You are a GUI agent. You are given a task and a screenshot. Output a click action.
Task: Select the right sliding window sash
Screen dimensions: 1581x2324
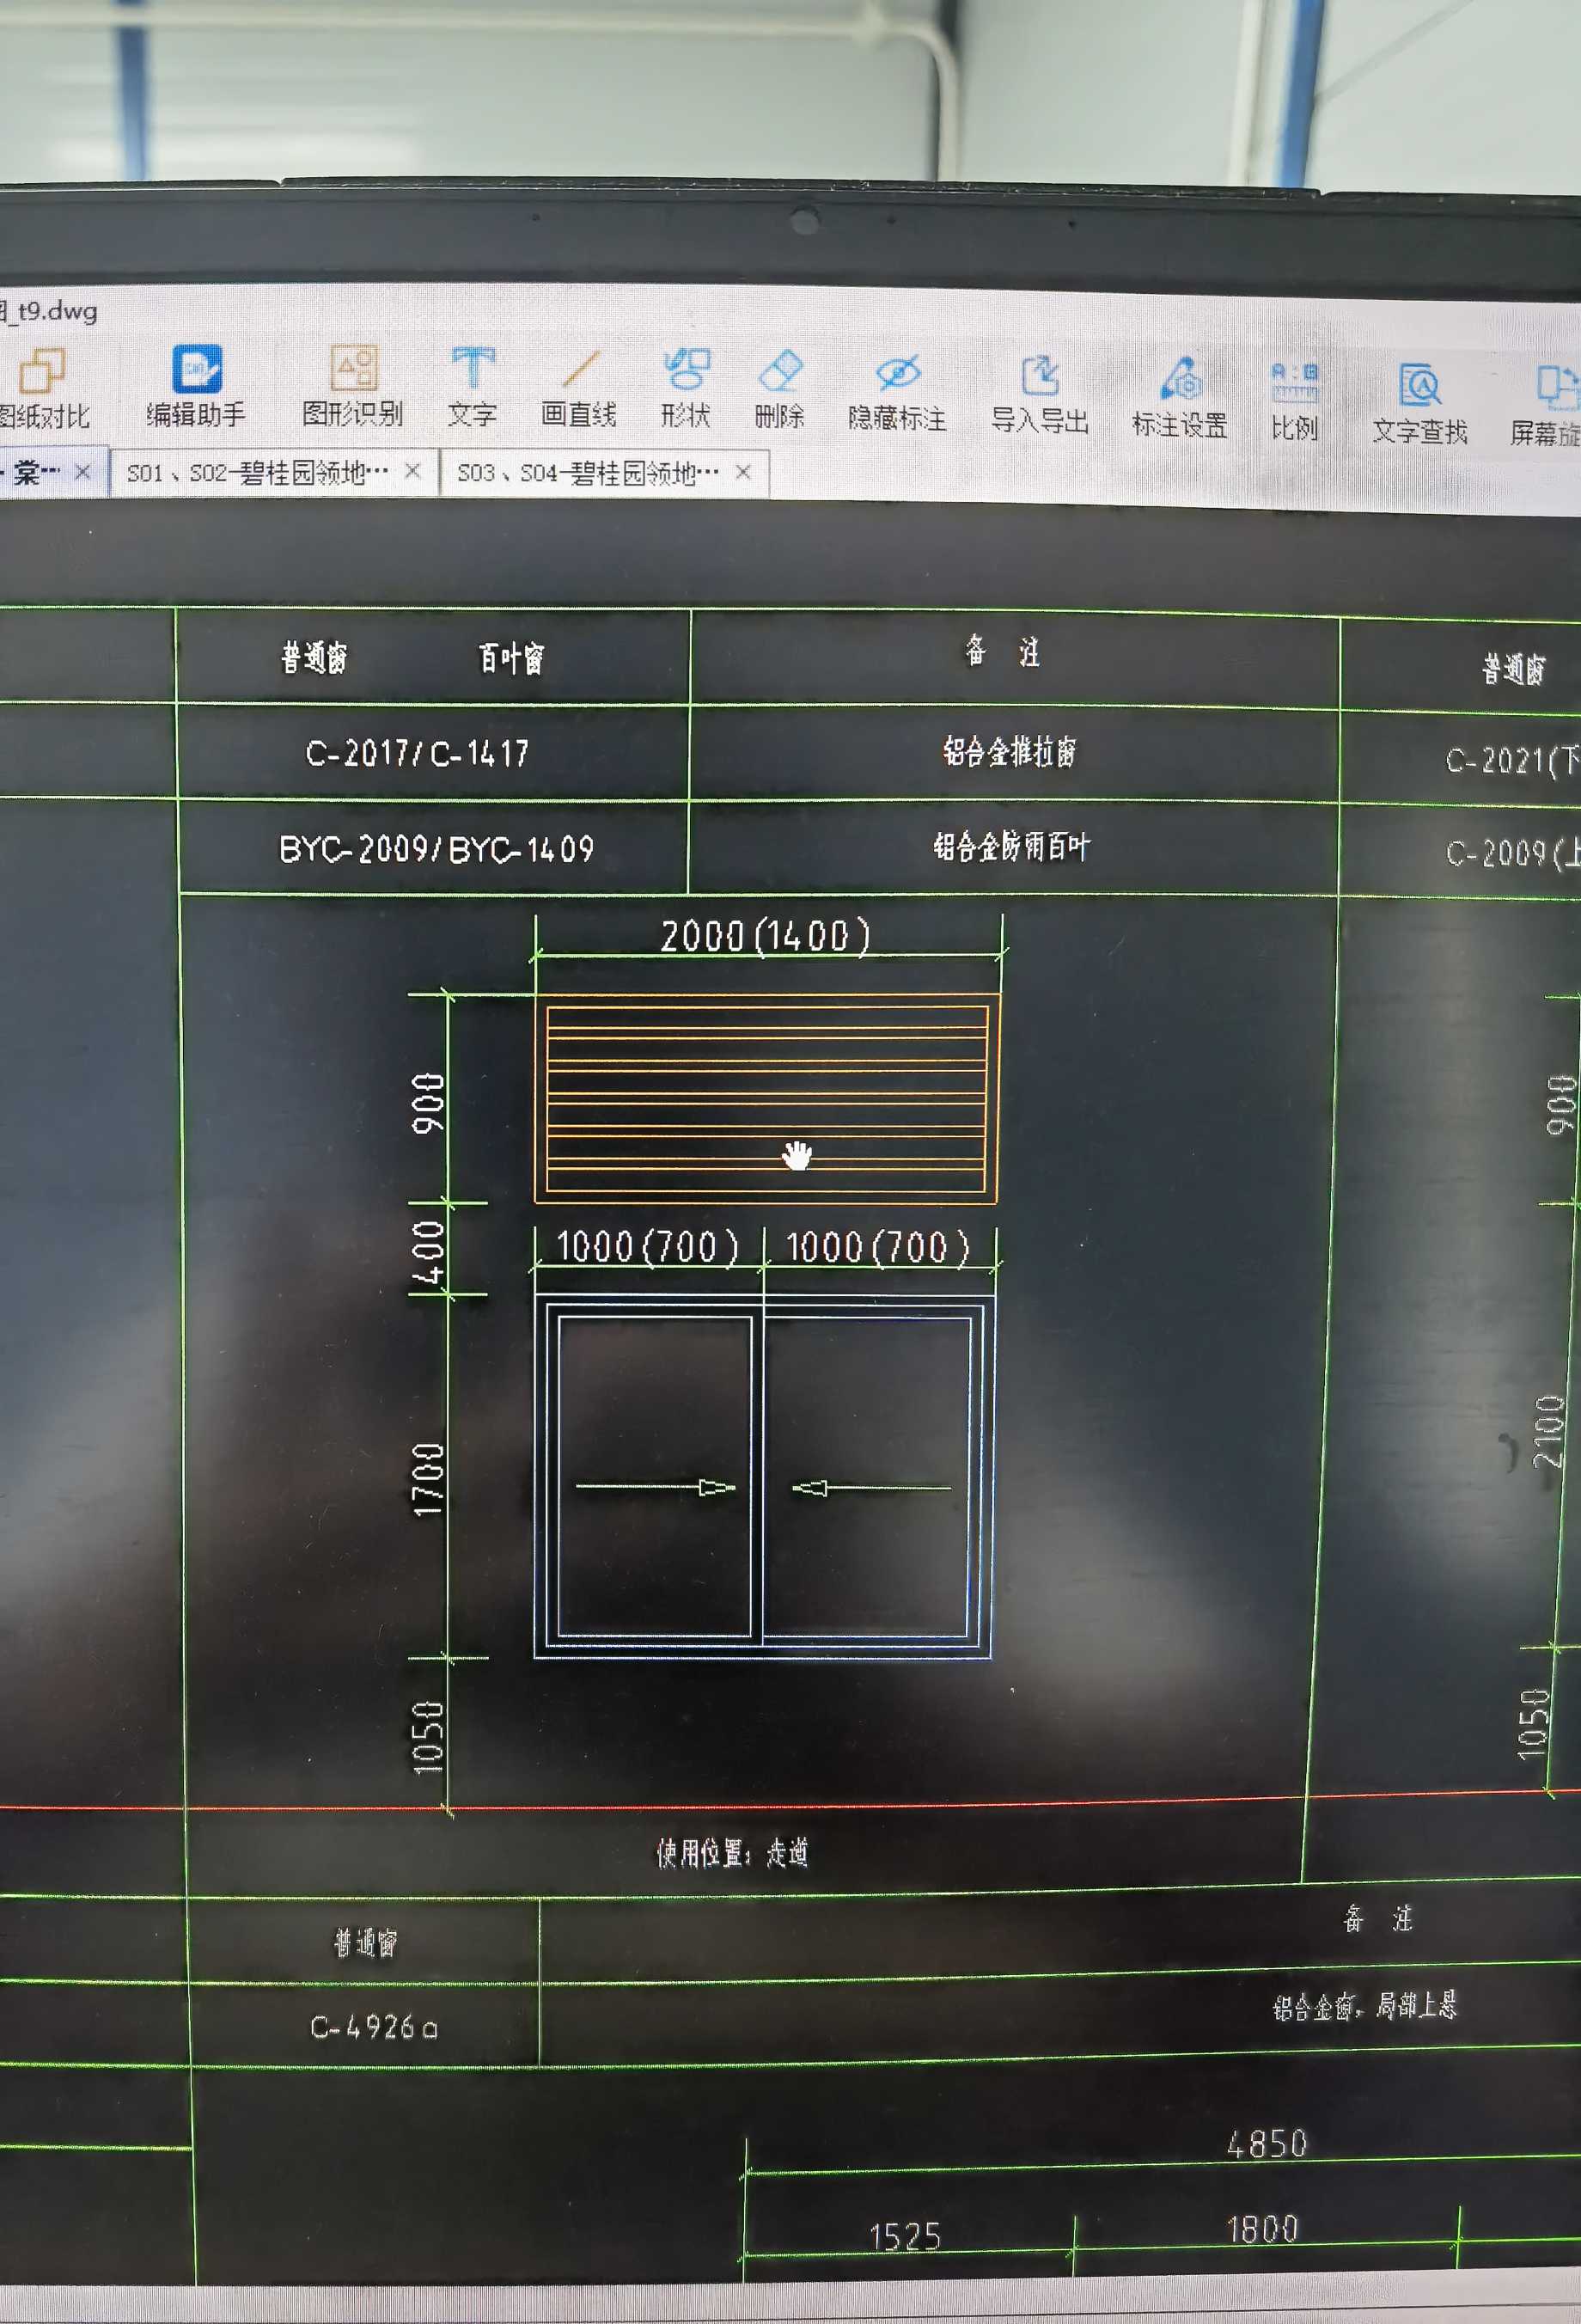point(868,1477)
